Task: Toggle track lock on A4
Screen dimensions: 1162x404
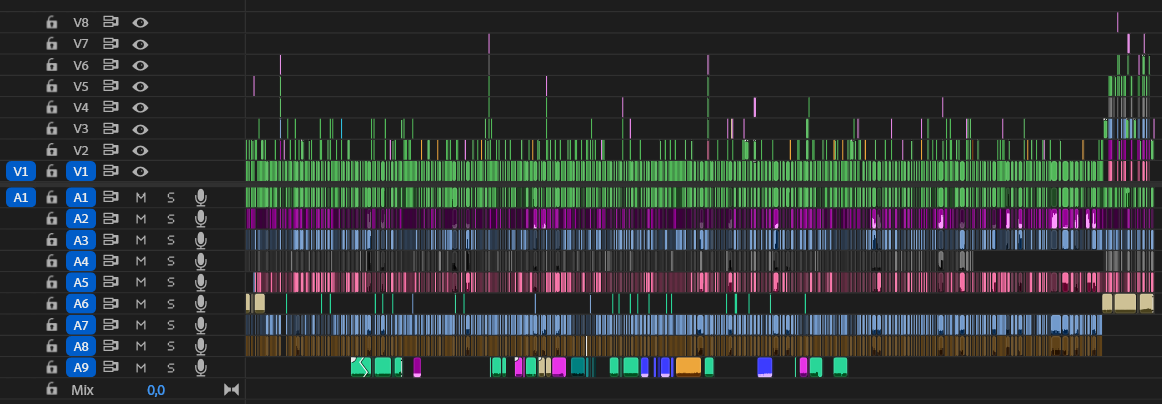Action: coord(51,261)
